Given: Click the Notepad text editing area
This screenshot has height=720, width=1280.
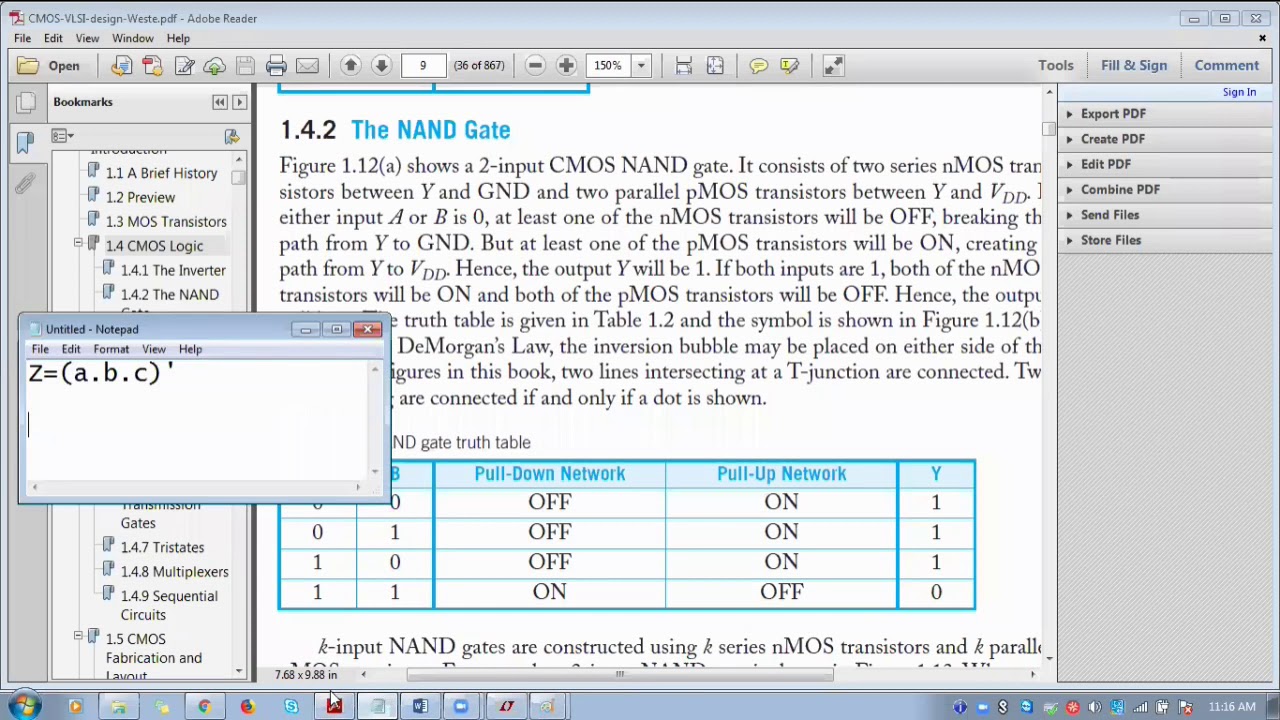Looking at the screenshot, I should [197, 420].
